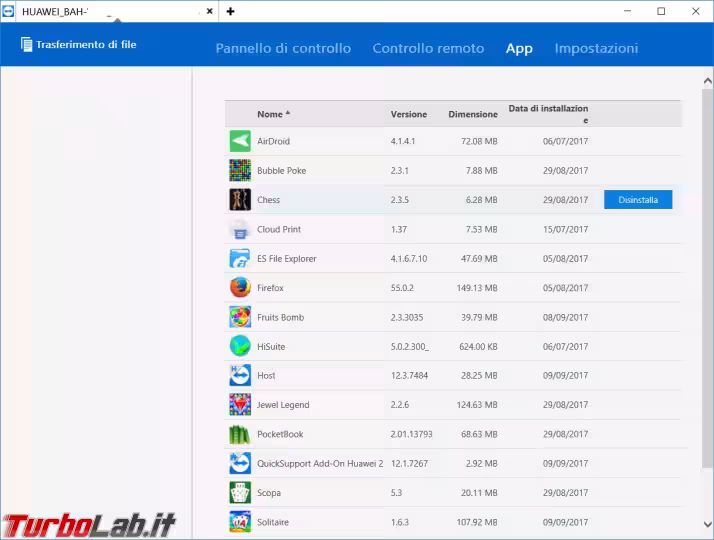Screen dimensions: 714x540
Task: Sort the list by the Dimensione column
Action: coord(473,114)
